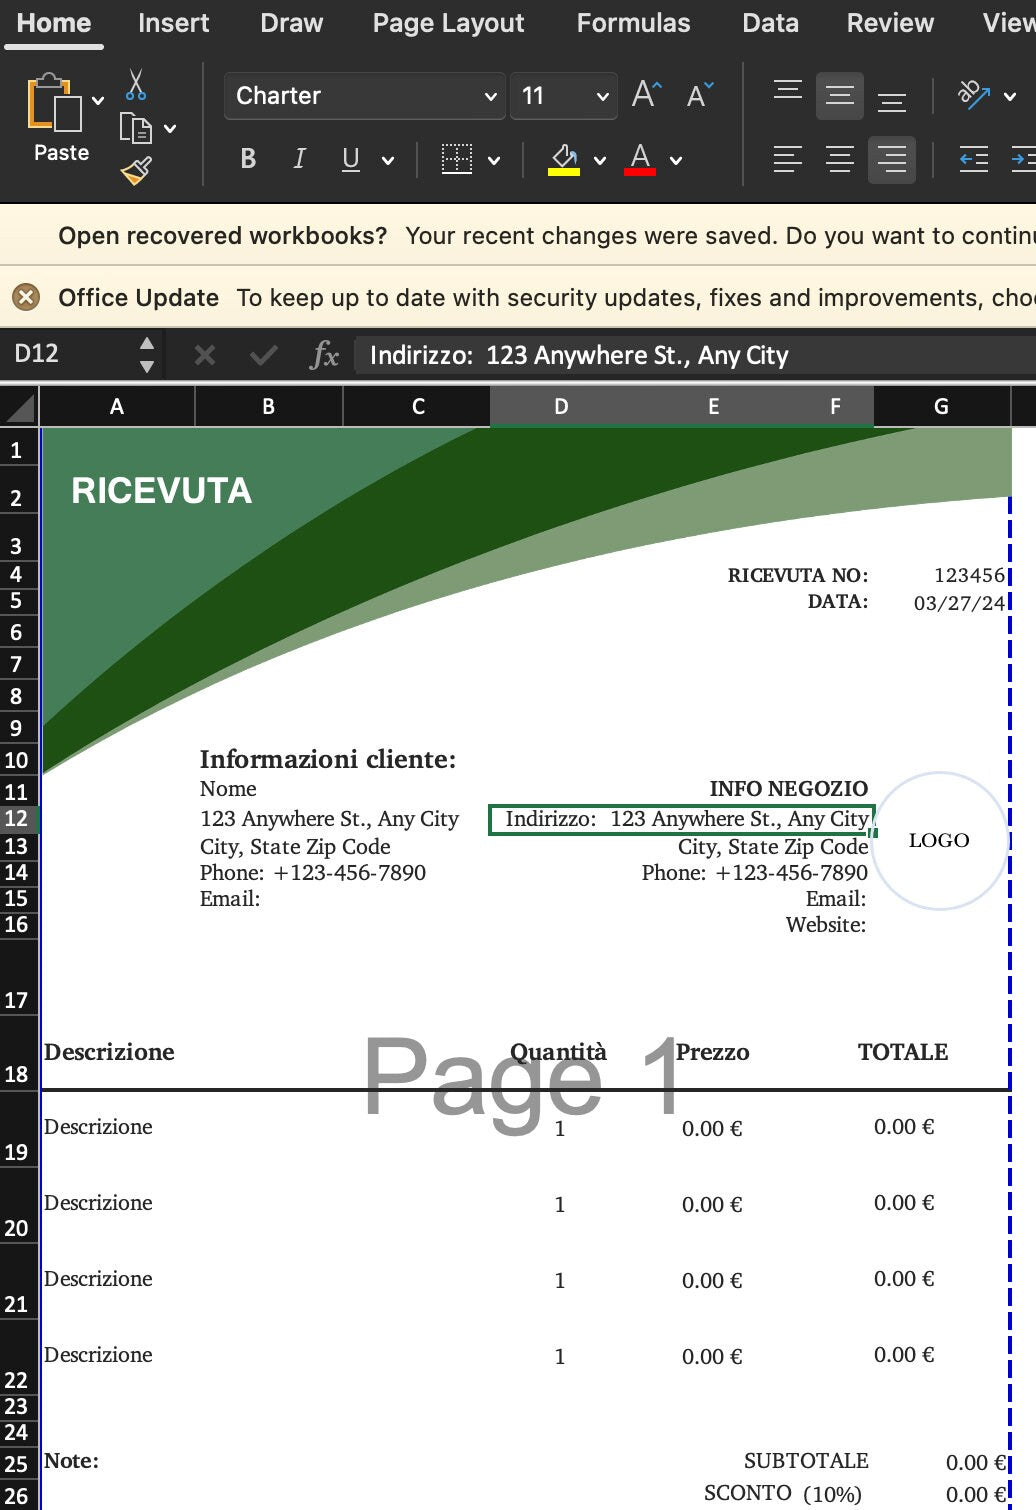
Task: Toggle Align Right horizontal alignment
Action: pos(892,159)
